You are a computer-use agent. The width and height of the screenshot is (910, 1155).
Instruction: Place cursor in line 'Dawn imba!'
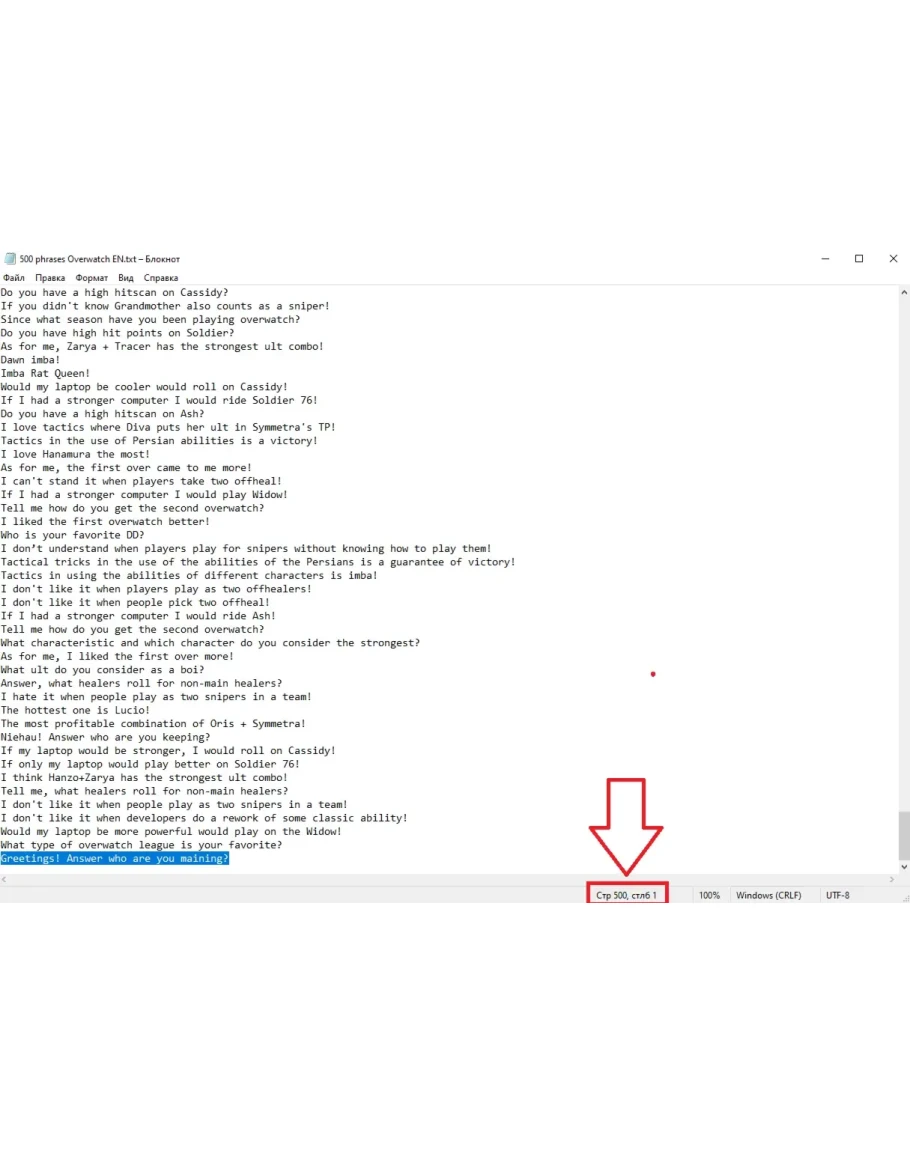pyautogui.click(x=30, y=360)
